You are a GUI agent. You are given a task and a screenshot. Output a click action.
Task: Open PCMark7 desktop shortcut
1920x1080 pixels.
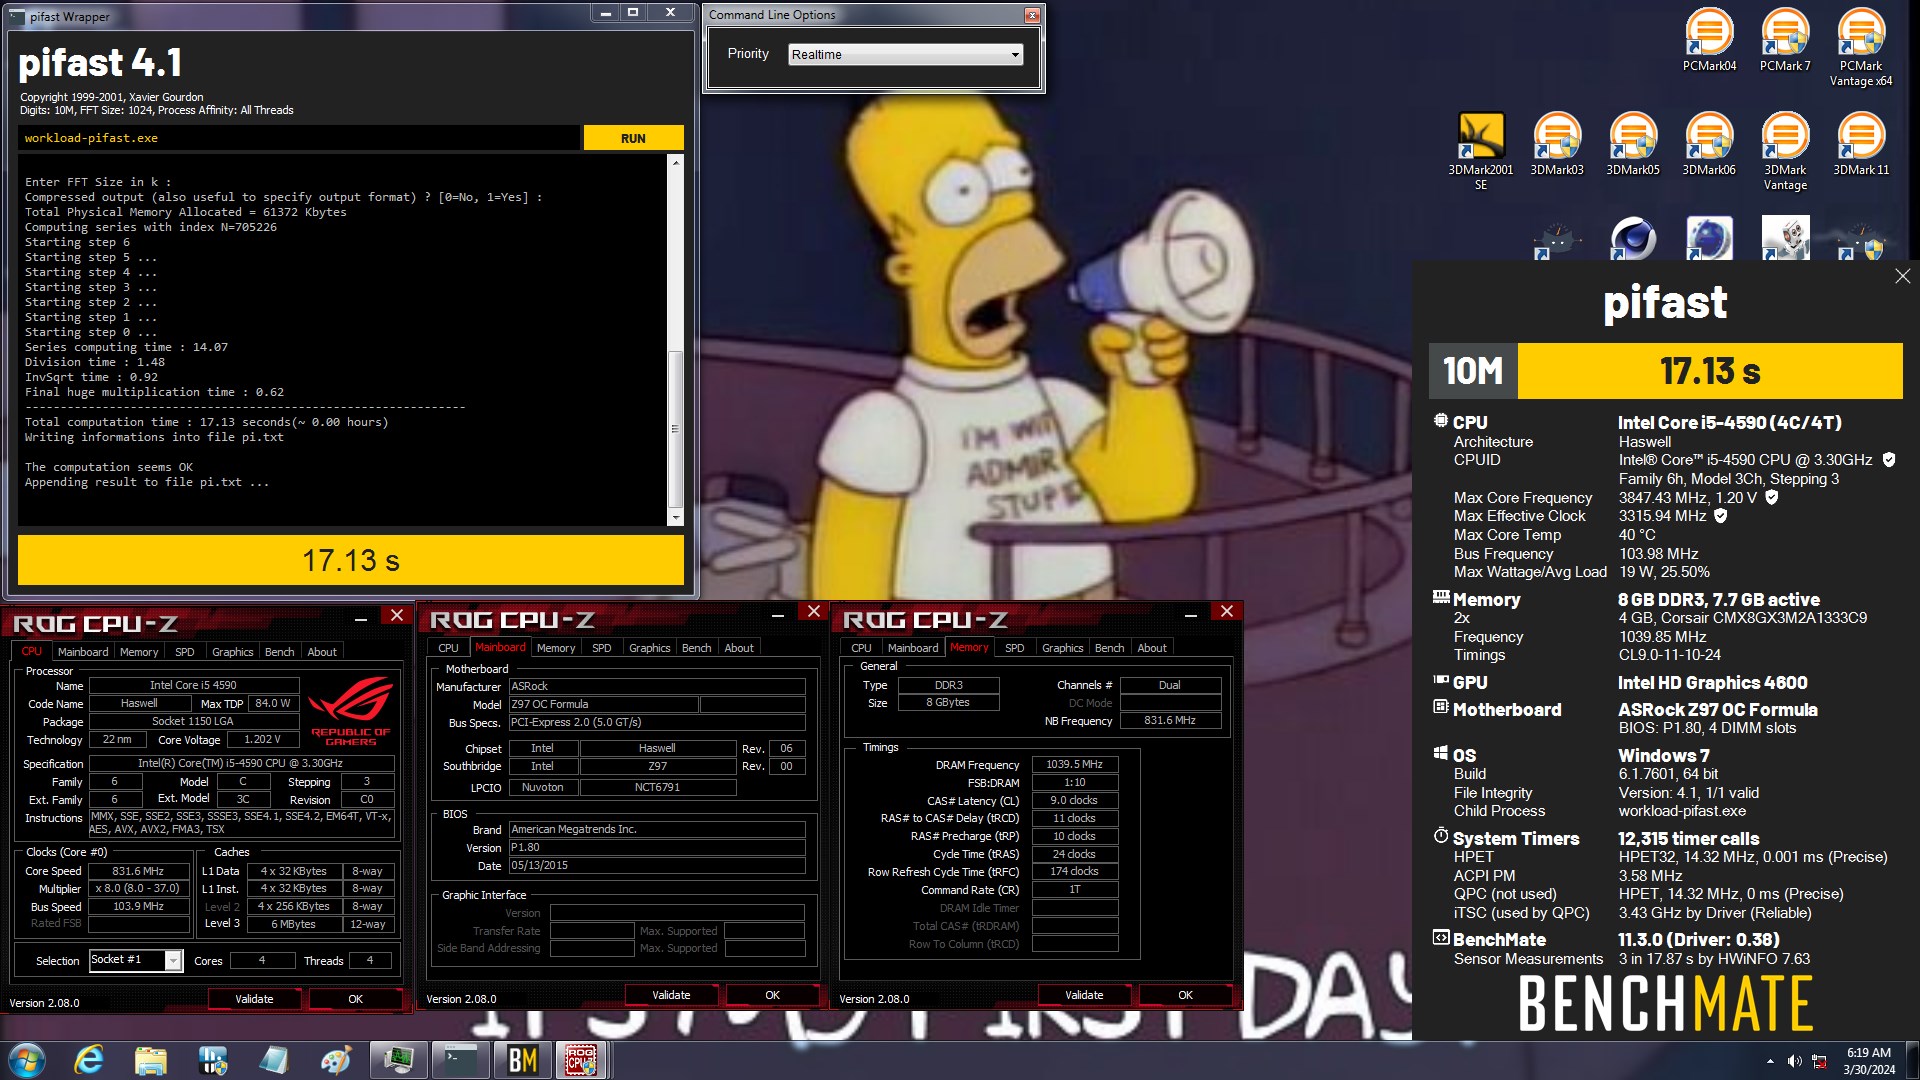click(1785, 40)
